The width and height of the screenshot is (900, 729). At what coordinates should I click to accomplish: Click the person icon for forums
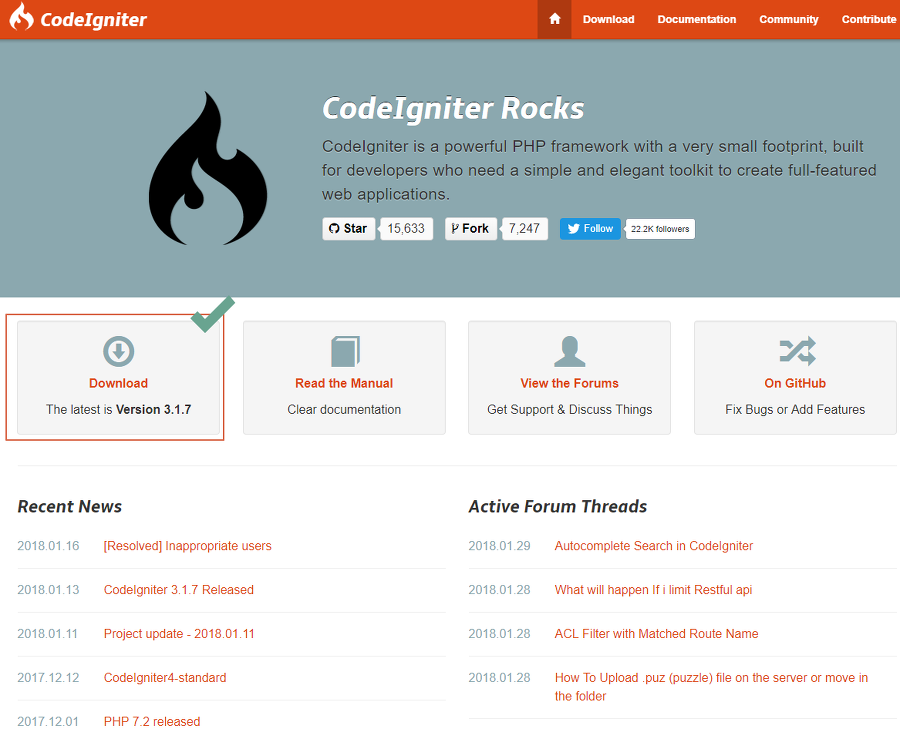pyautogui.click(x=569, y=351)
